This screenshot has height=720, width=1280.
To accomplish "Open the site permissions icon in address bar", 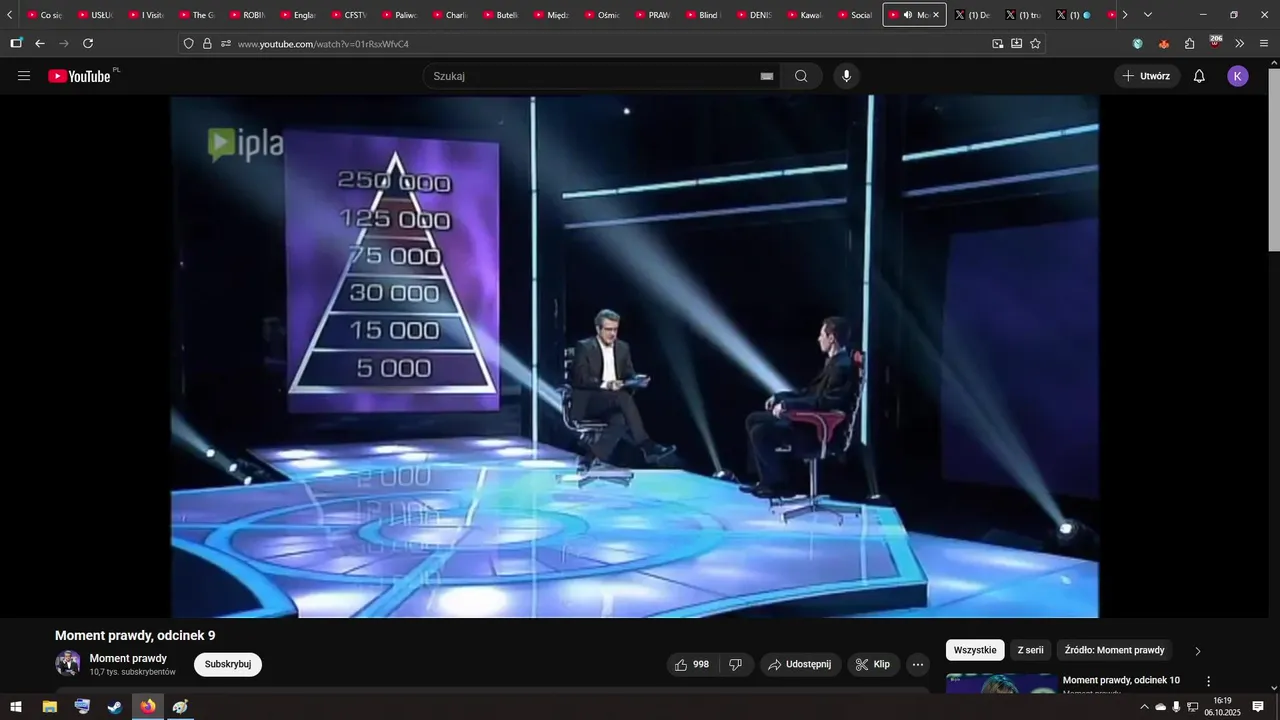I will [226, 44].
